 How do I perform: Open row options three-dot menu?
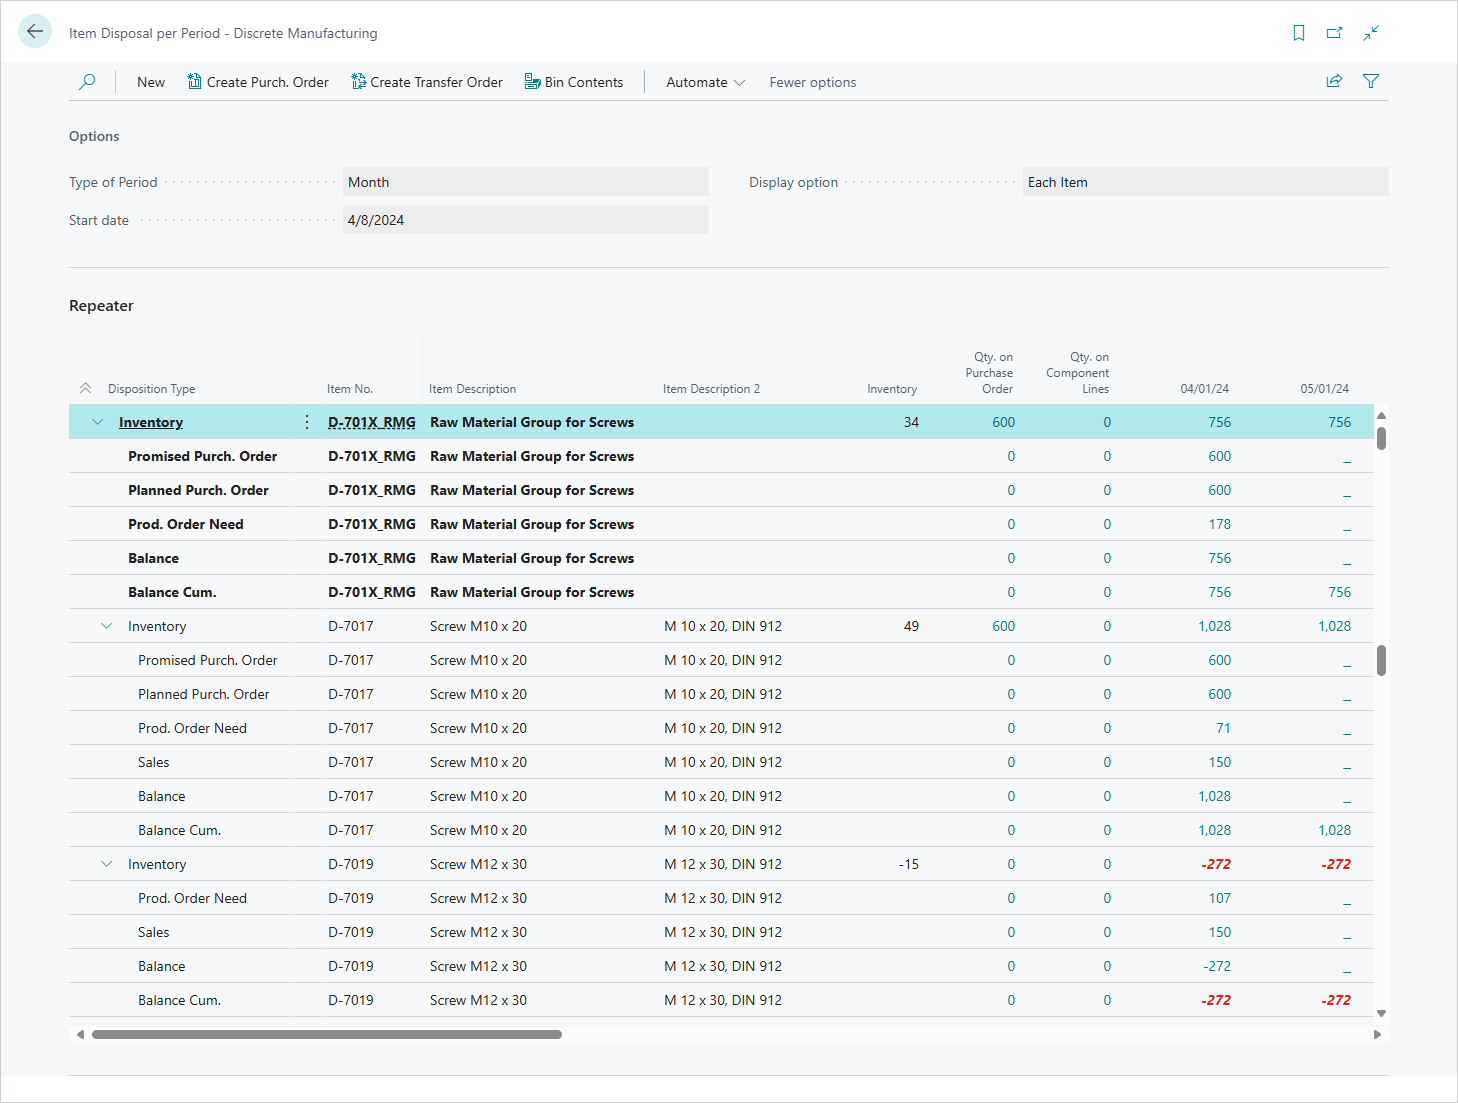tap(307, 422)
